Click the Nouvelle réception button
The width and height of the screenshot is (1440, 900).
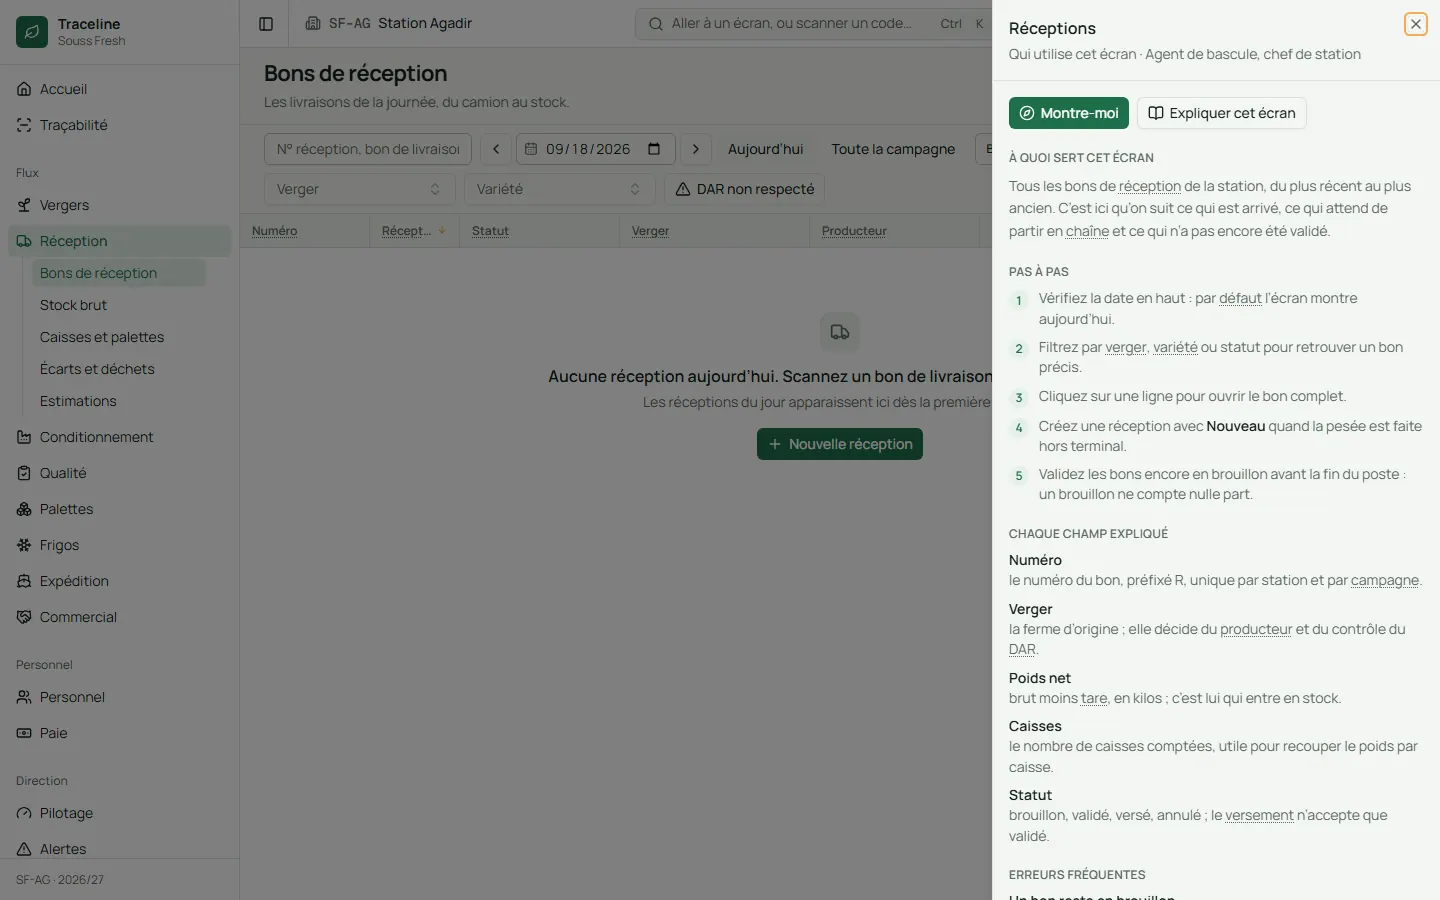pos(840,444)
